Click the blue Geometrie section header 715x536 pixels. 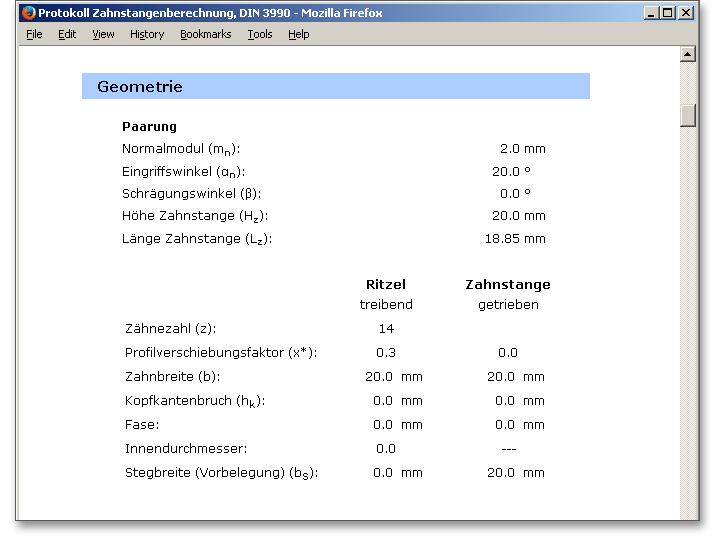335,87
